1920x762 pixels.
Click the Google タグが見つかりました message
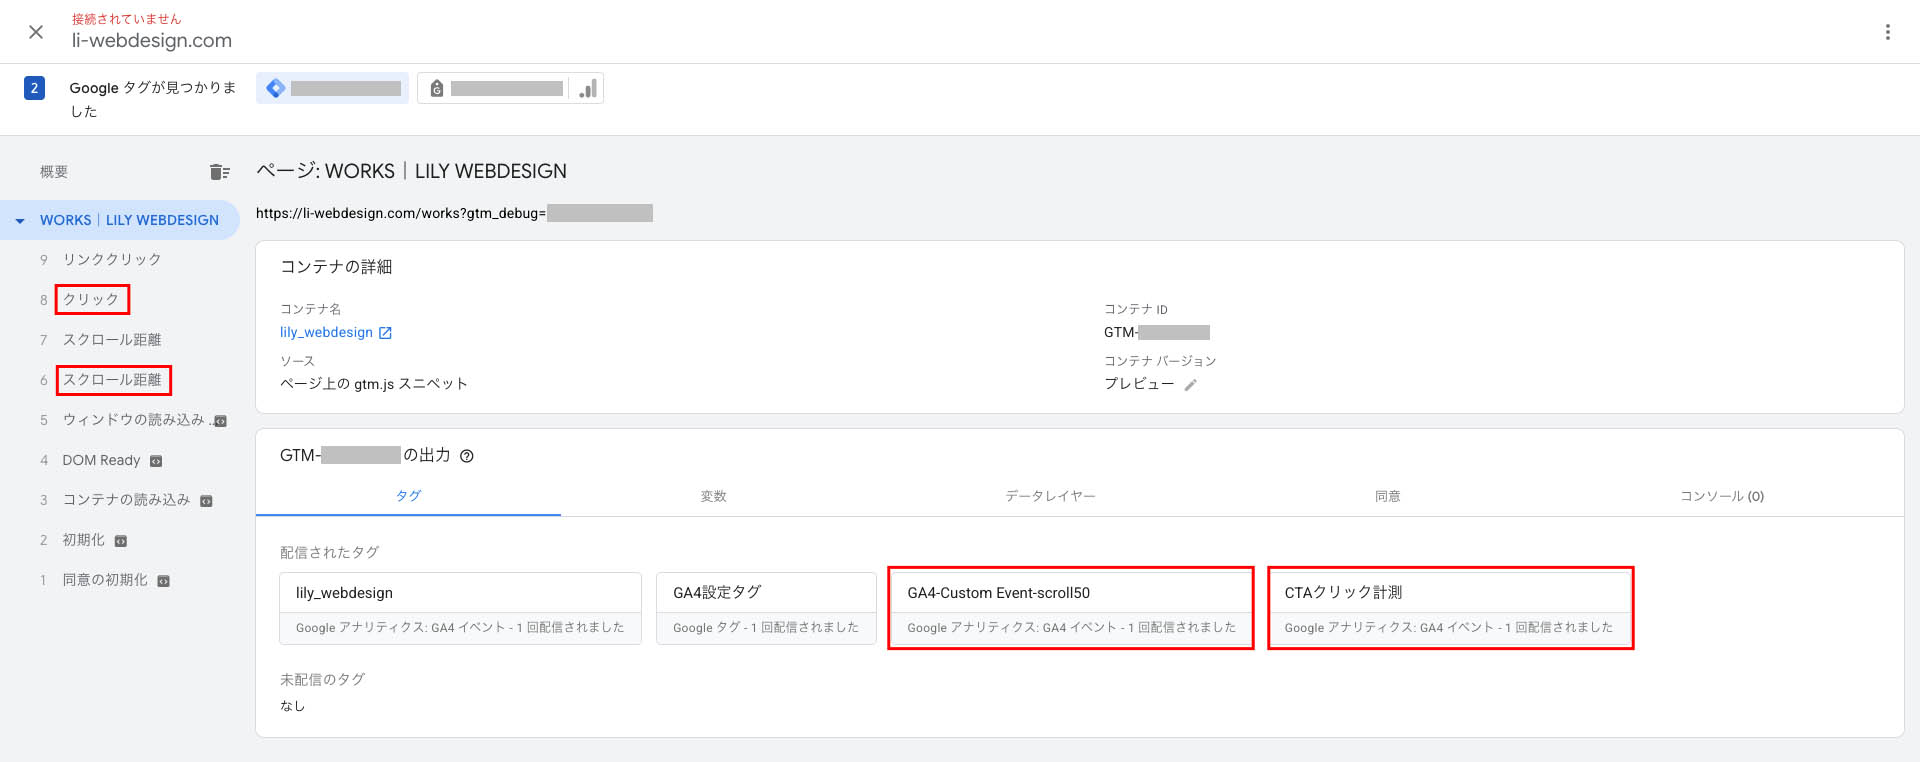pos(153,100)
